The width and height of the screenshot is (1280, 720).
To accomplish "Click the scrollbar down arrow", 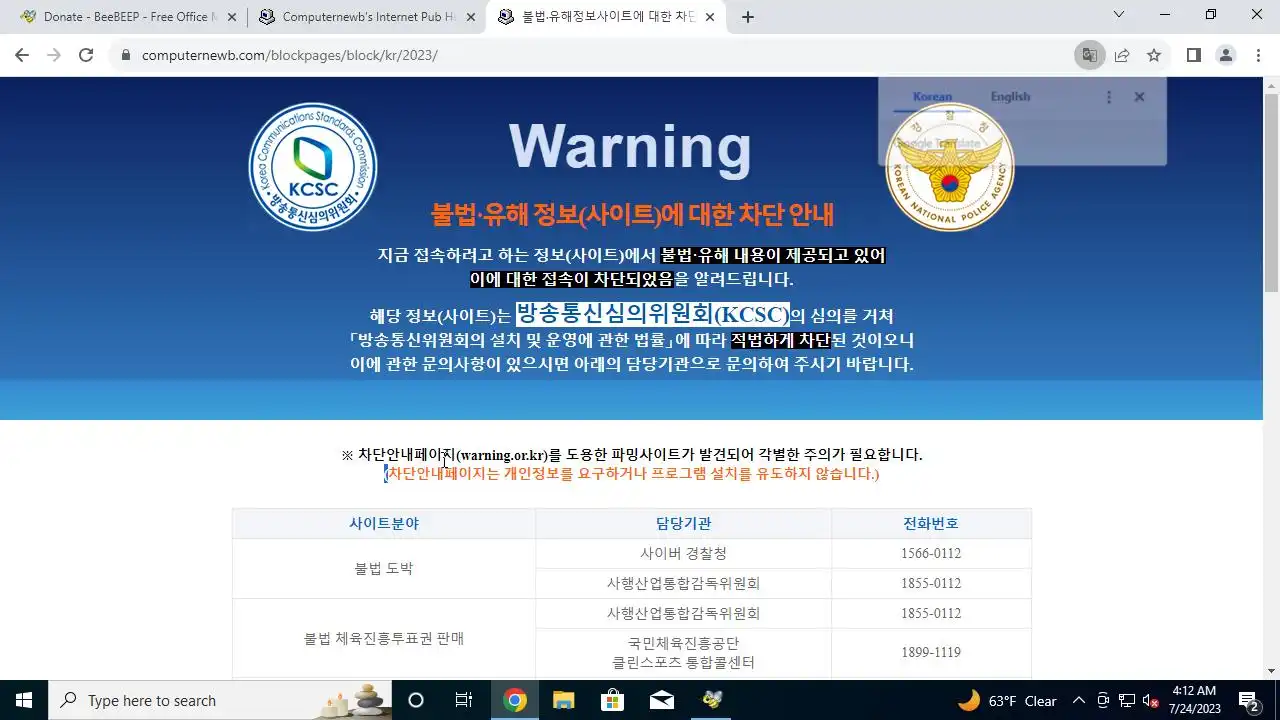I will (x=1271, y=671).
